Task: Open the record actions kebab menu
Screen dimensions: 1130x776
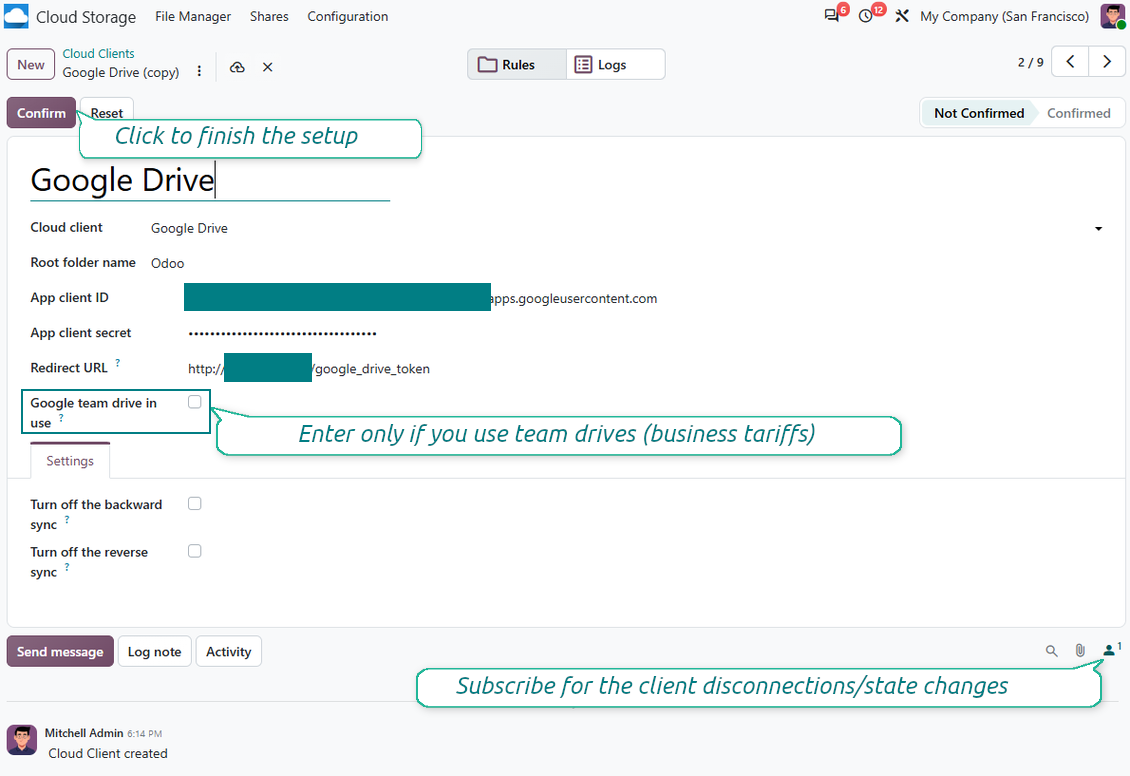Action: (199, 71)
